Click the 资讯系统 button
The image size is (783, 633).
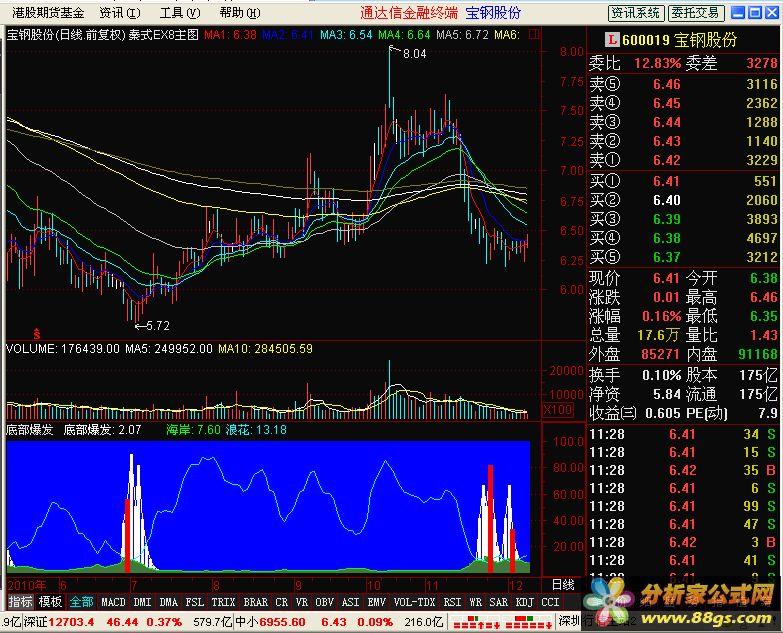click(636, 13)
